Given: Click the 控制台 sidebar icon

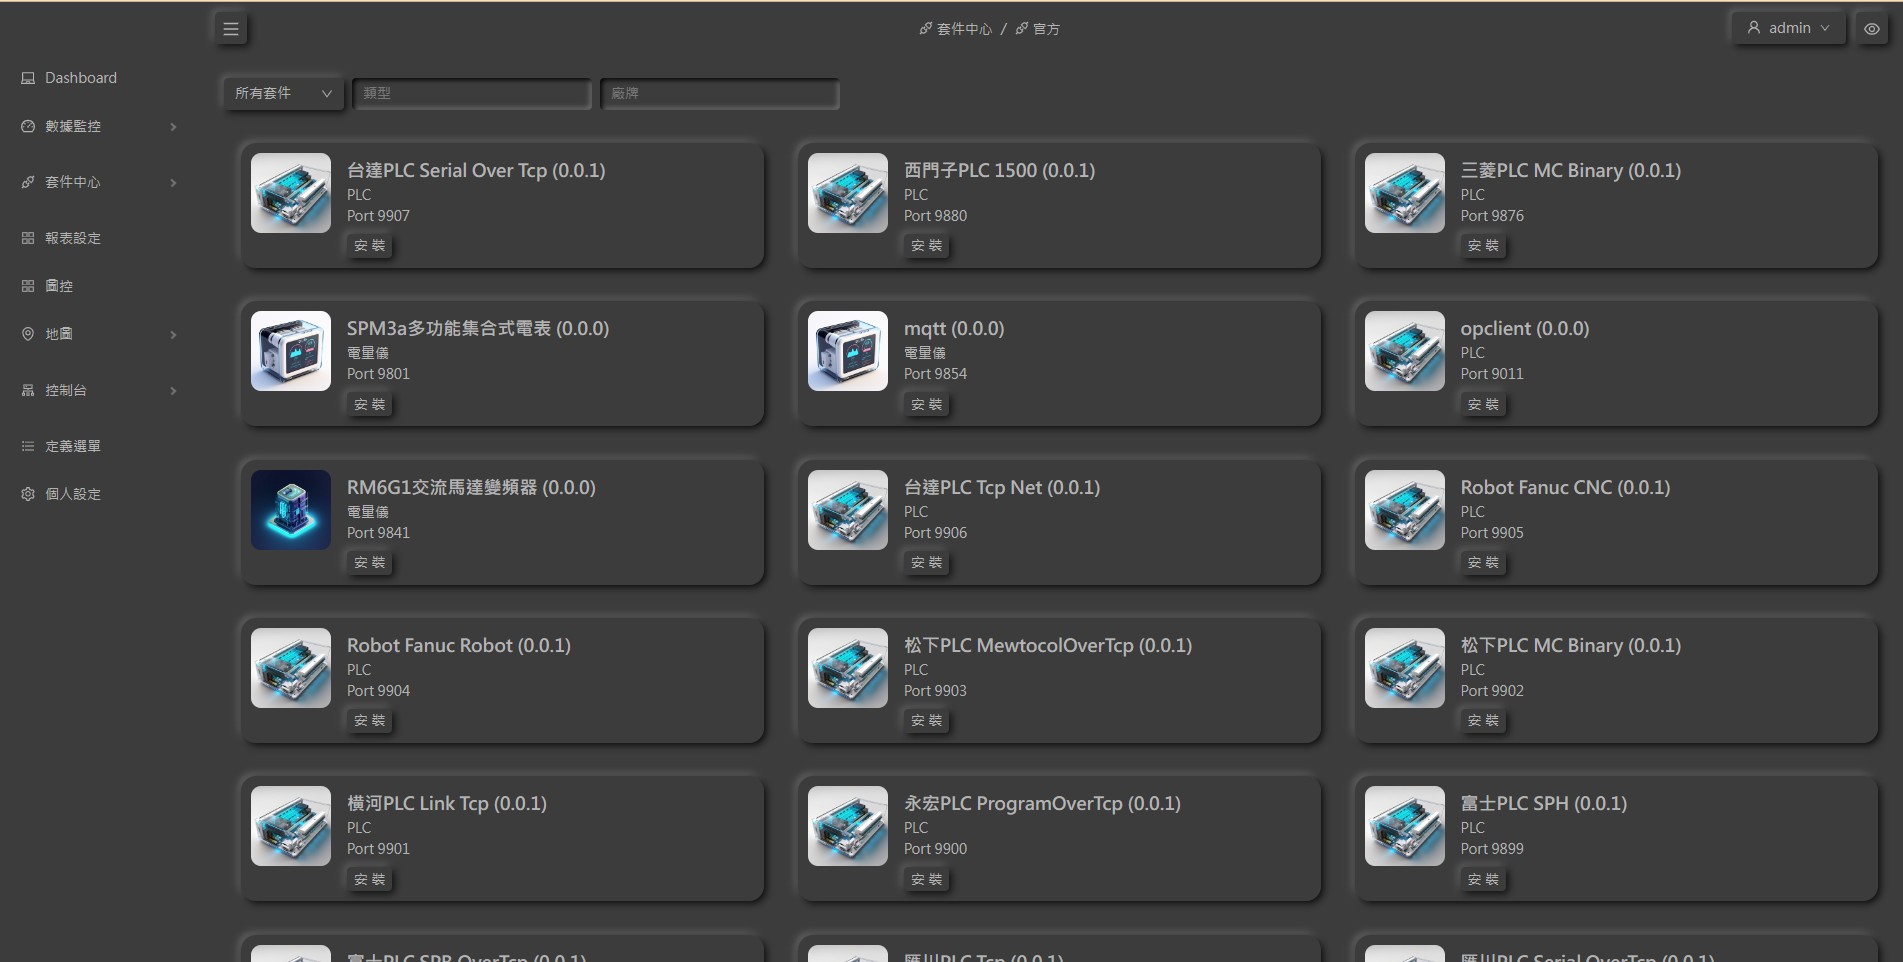Looking at the screenshot, I should [x=28, y=390].
